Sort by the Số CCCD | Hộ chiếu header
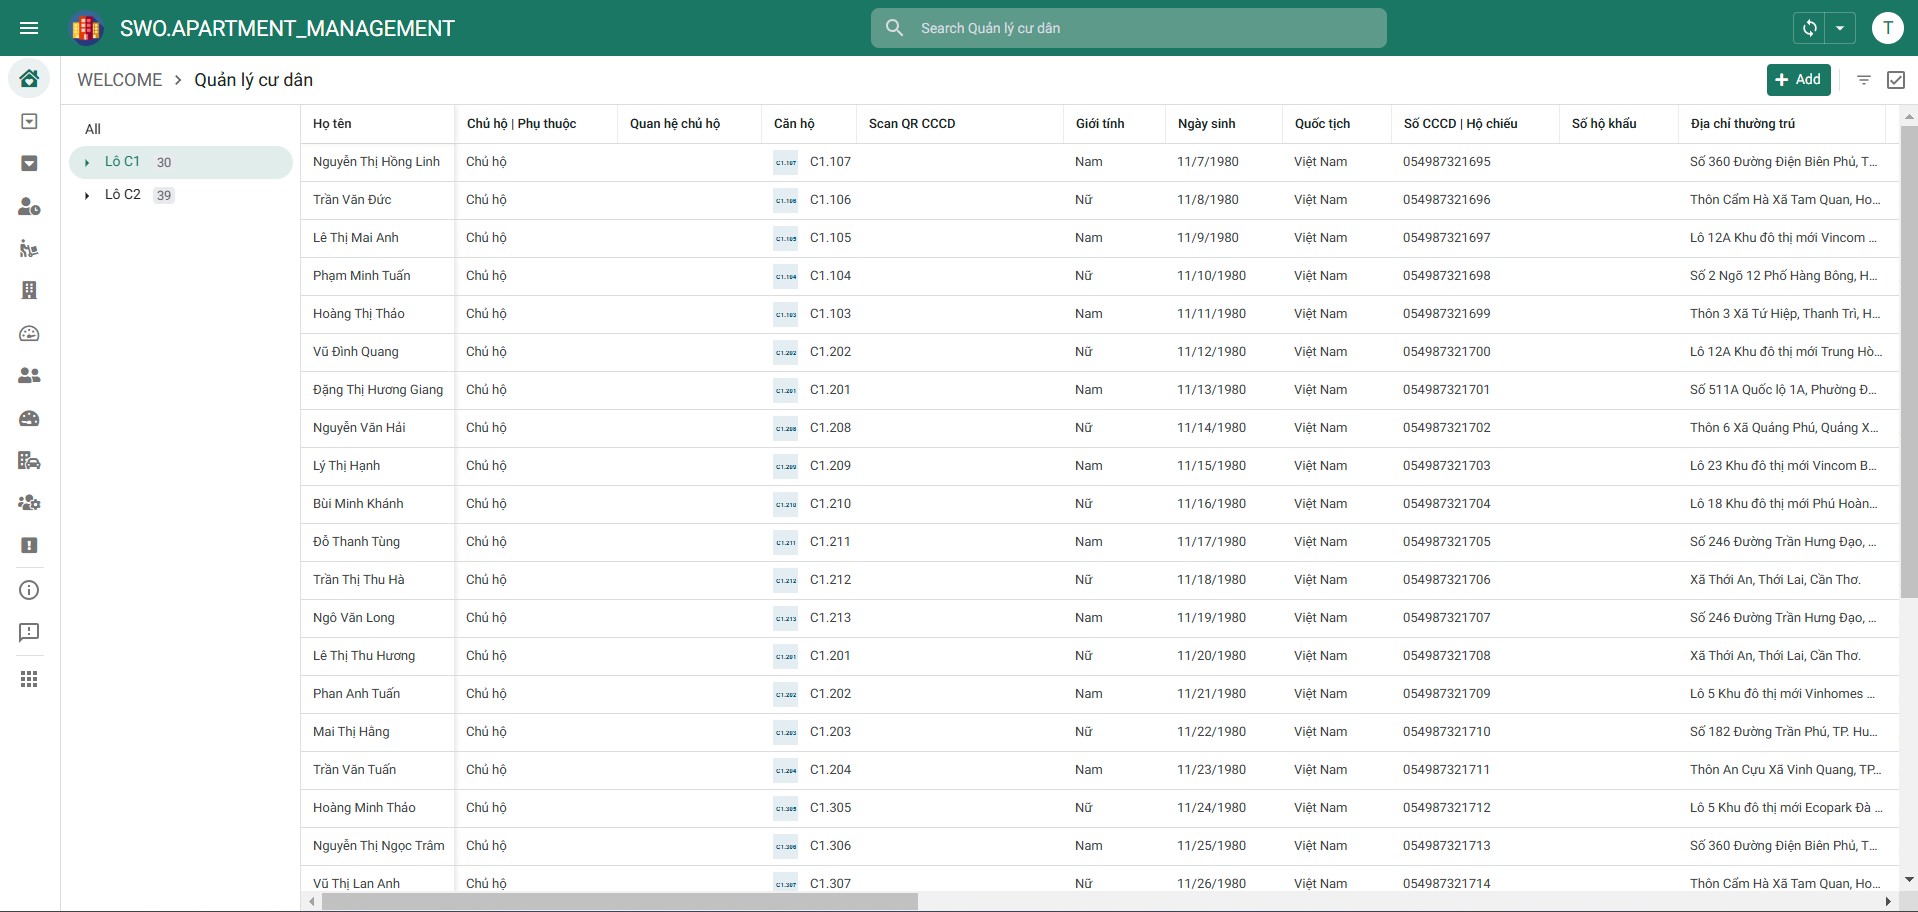 pyautogui.click(x=1460, y=124)
